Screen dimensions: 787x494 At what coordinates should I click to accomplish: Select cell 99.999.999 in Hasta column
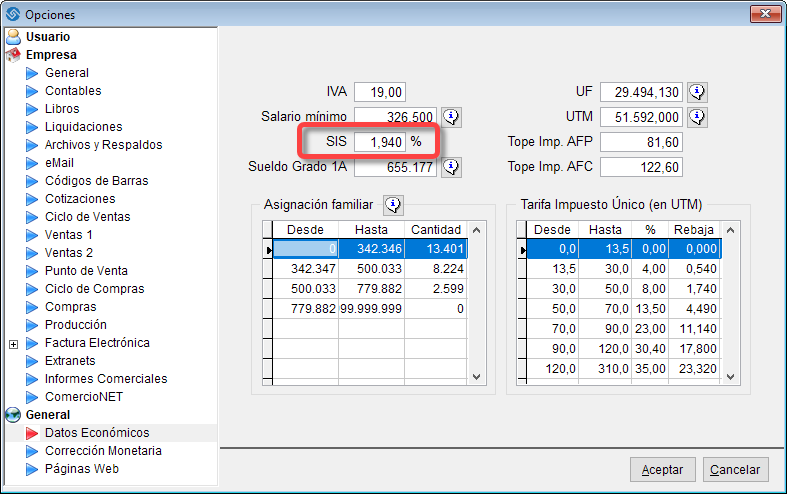tap(371, 309)
